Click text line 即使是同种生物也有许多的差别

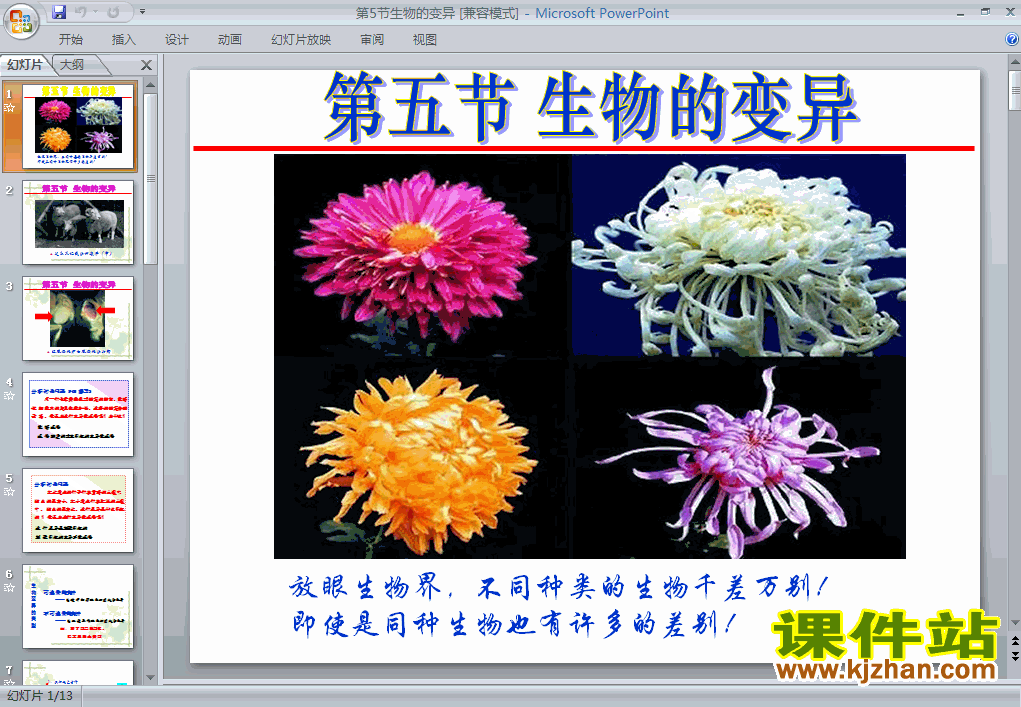[x=513, y=624]
